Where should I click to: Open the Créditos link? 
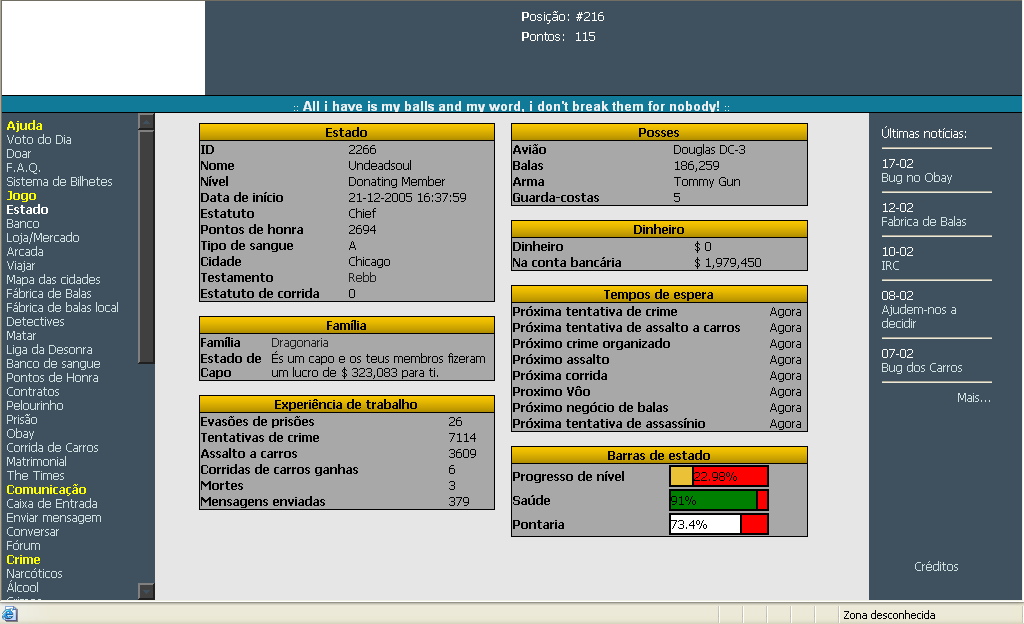tap(936, 567)
